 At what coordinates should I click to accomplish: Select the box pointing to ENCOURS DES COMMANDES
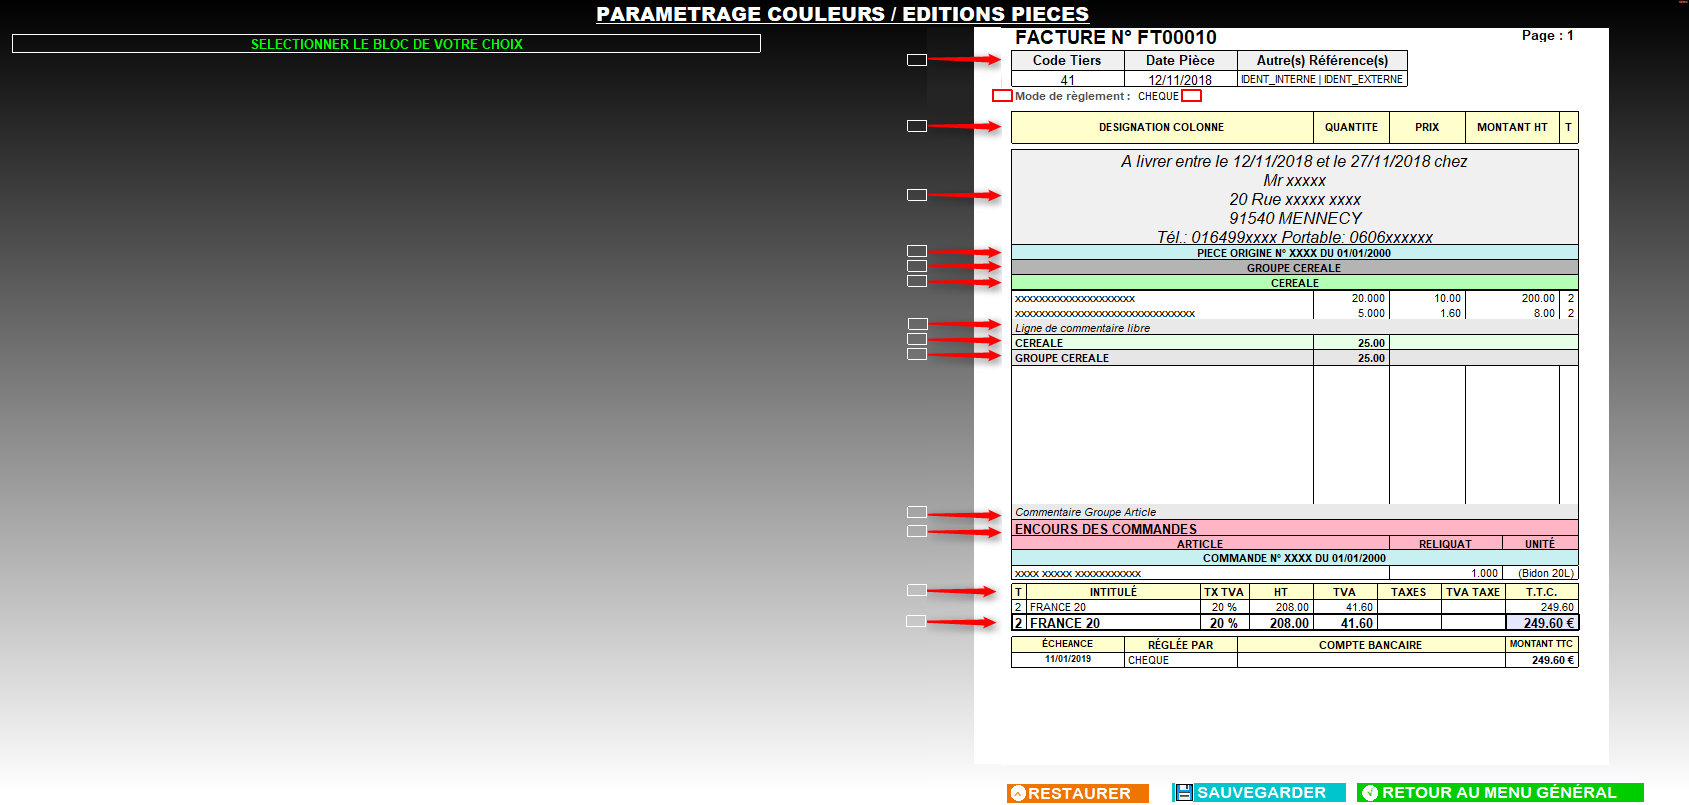916,531
